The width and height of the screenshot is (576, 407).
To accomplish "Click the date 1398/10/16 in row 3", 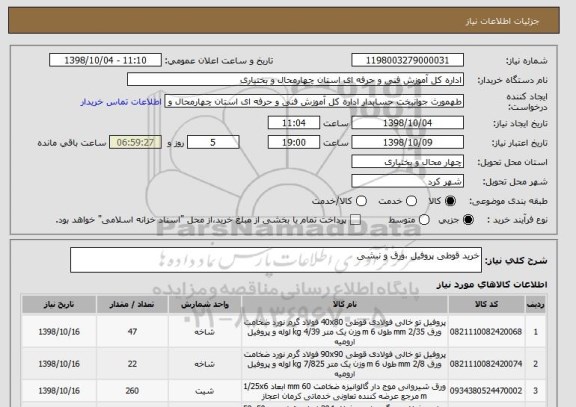I will tap(59, 391).
